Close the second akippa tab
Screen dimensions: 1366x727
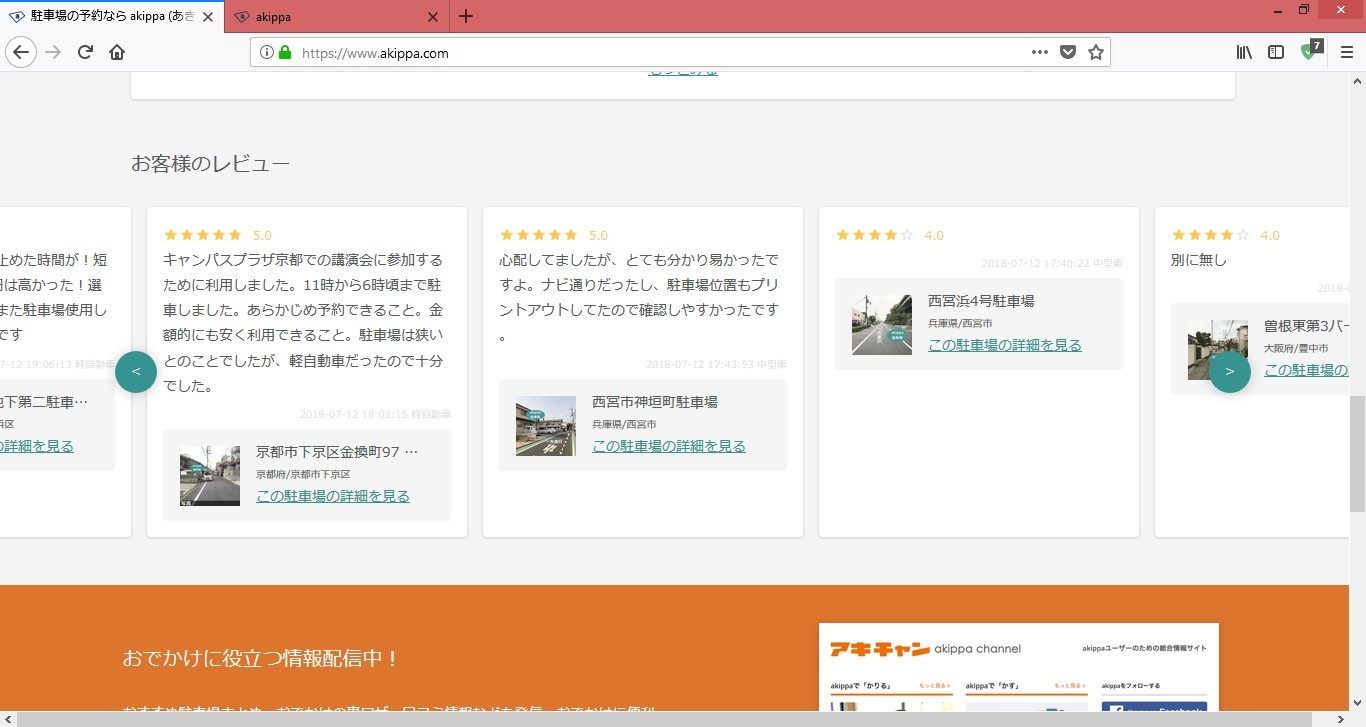click(432, 16)
